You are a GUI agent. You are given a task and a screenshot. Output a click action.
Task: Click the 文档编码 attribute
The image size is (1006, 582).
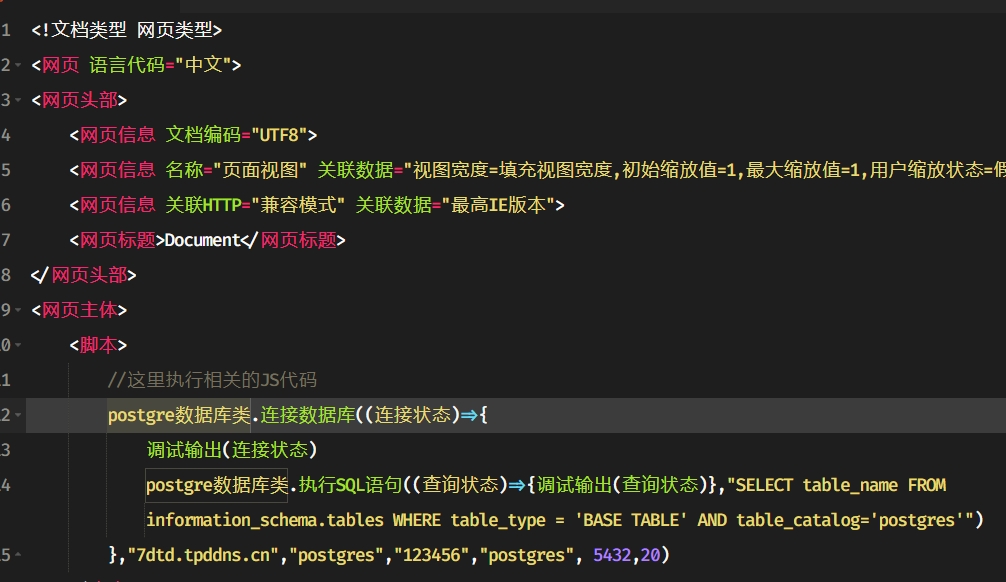[x=203, y=135]
